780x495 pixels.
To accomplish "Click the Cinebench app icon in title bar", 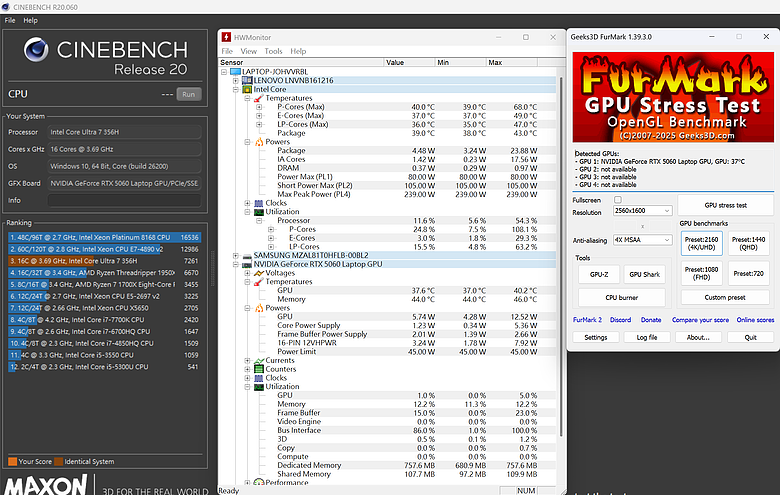I will [6, 7].
